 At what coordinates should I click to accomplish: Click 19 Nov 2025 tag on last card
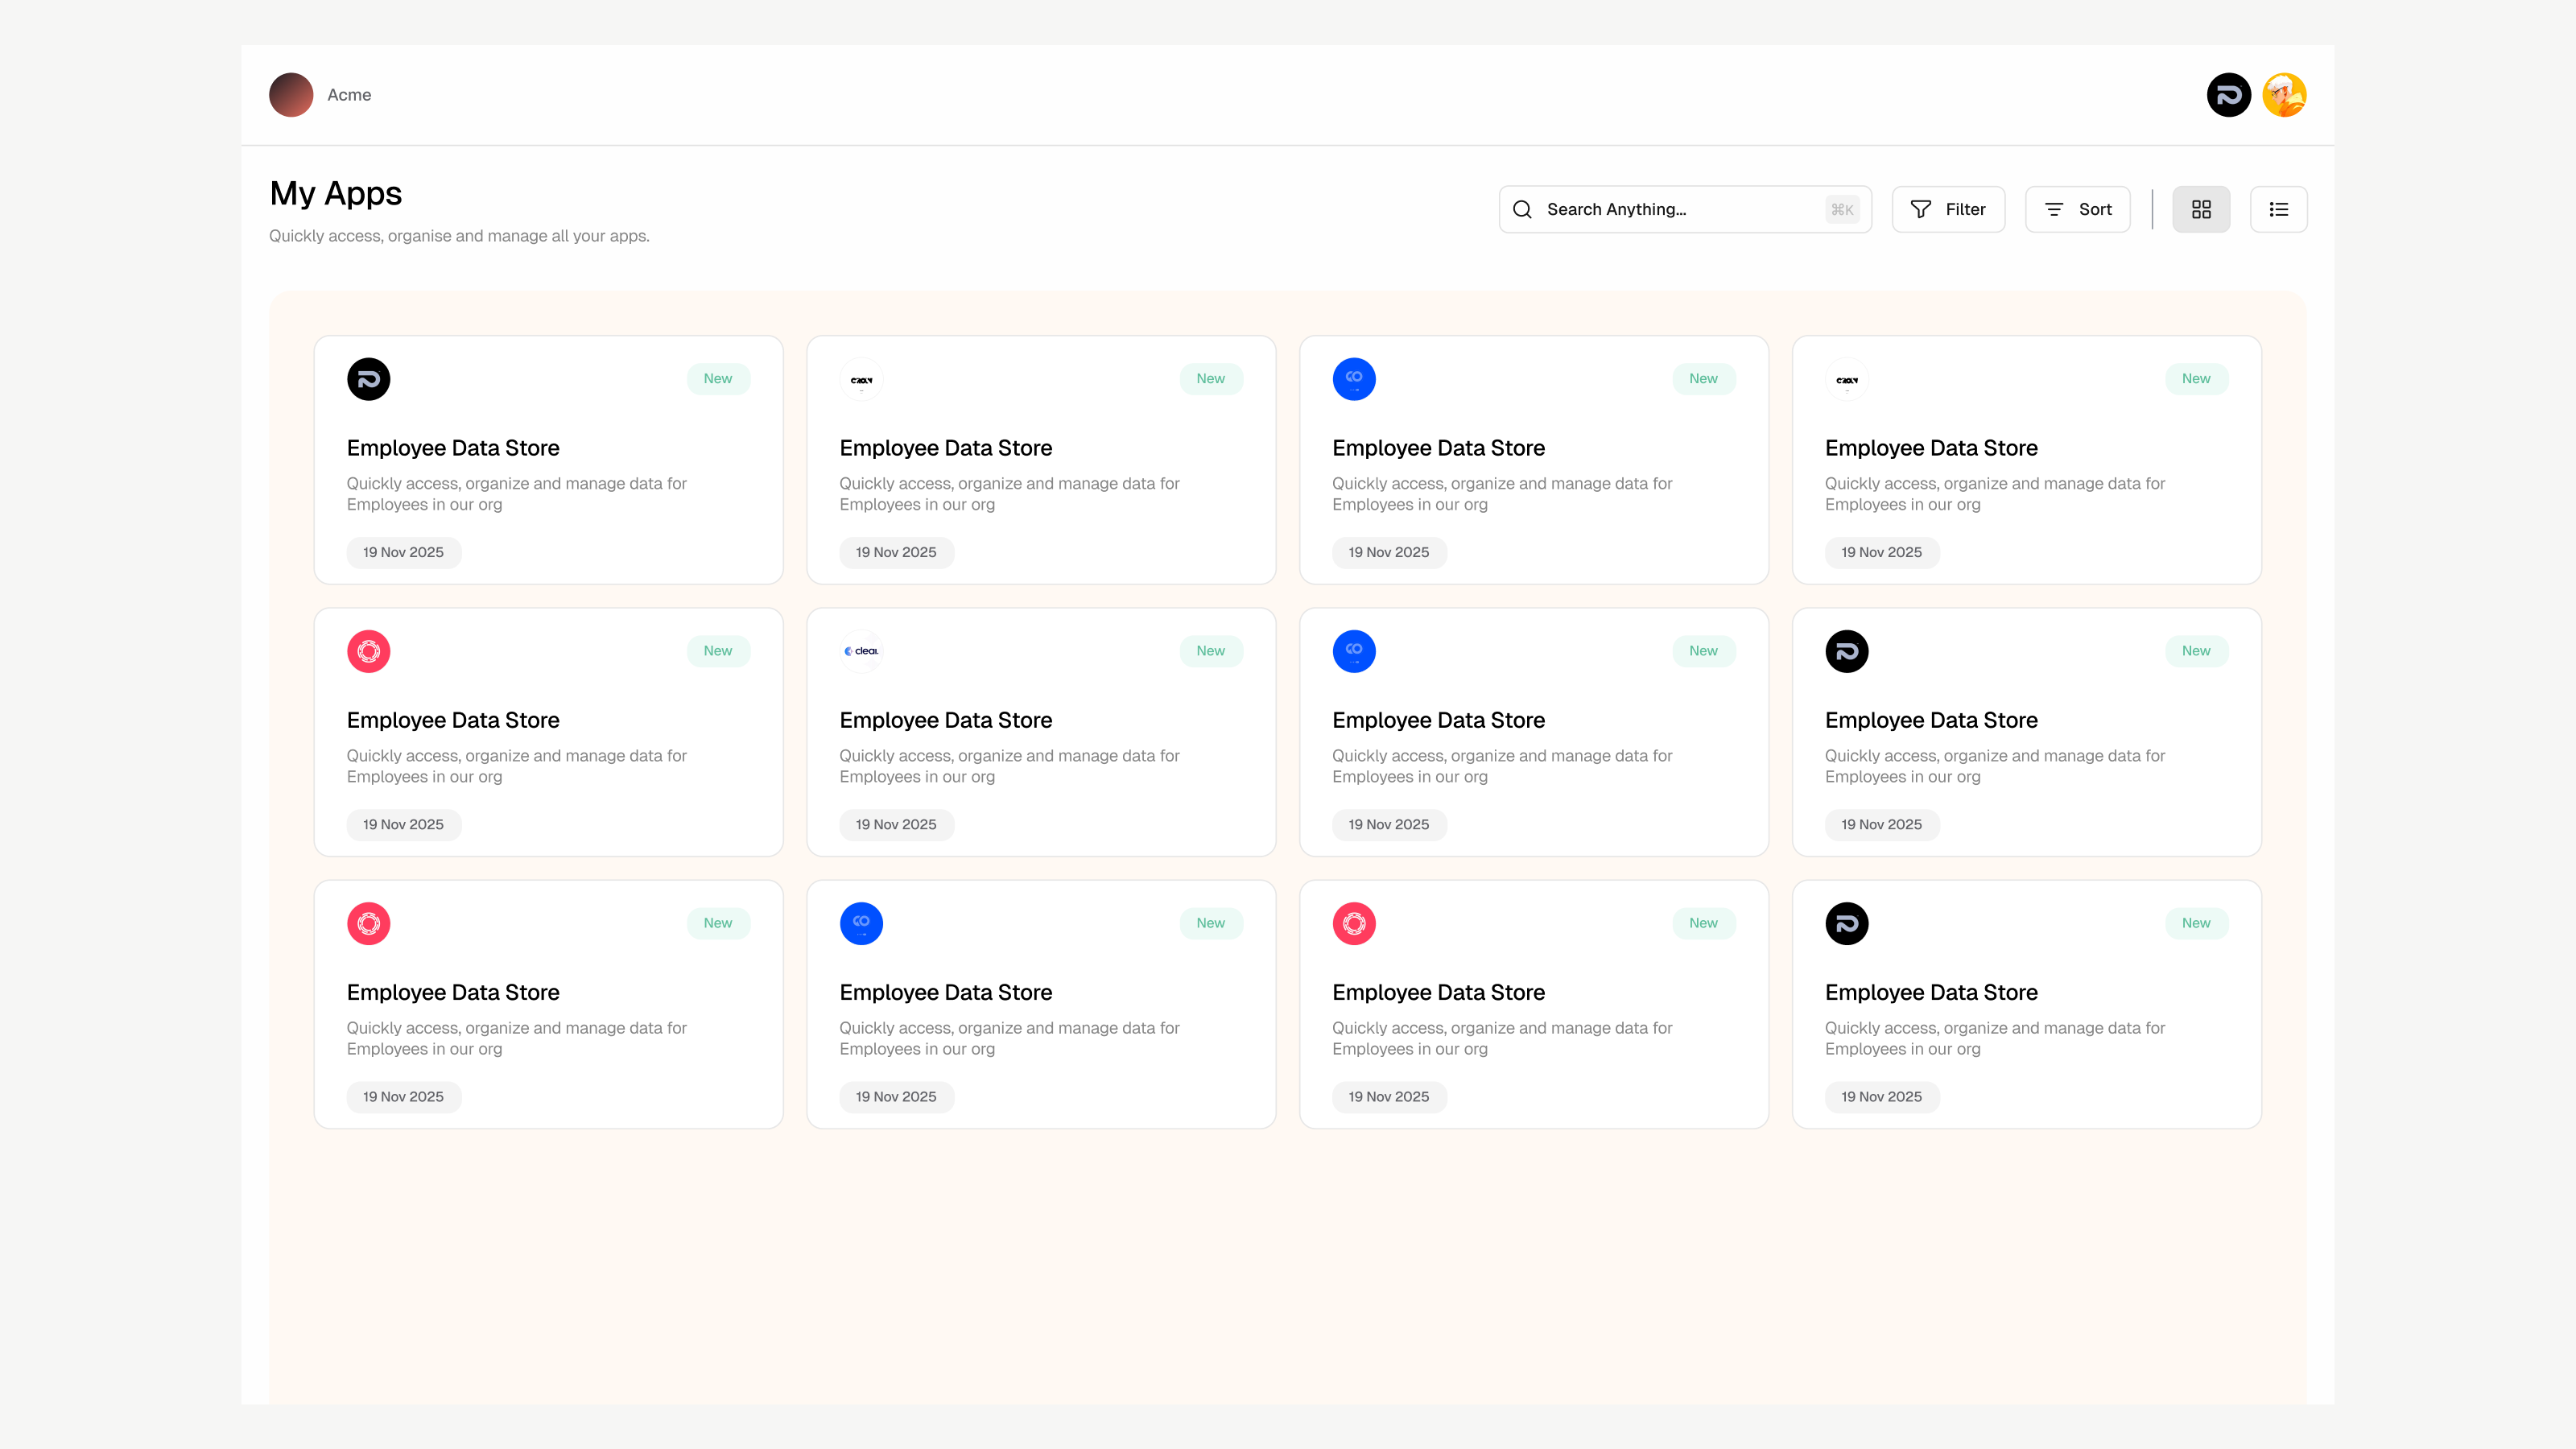tap(1881, 1096)
